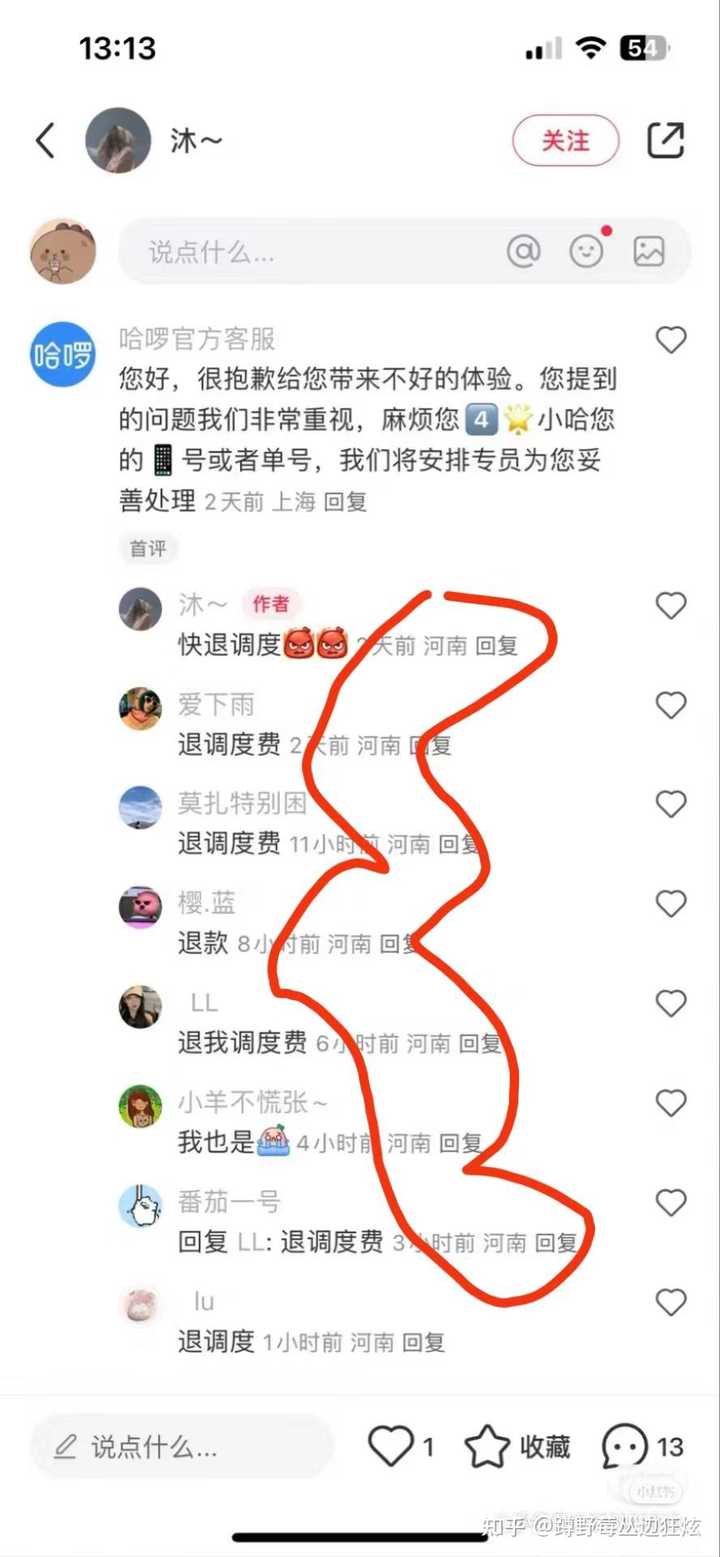This screenshot has height=1557, width=720.
Task: Focus the bottom 说点什么 input field
Action: pyautogui.click(x=181, y=1446)
